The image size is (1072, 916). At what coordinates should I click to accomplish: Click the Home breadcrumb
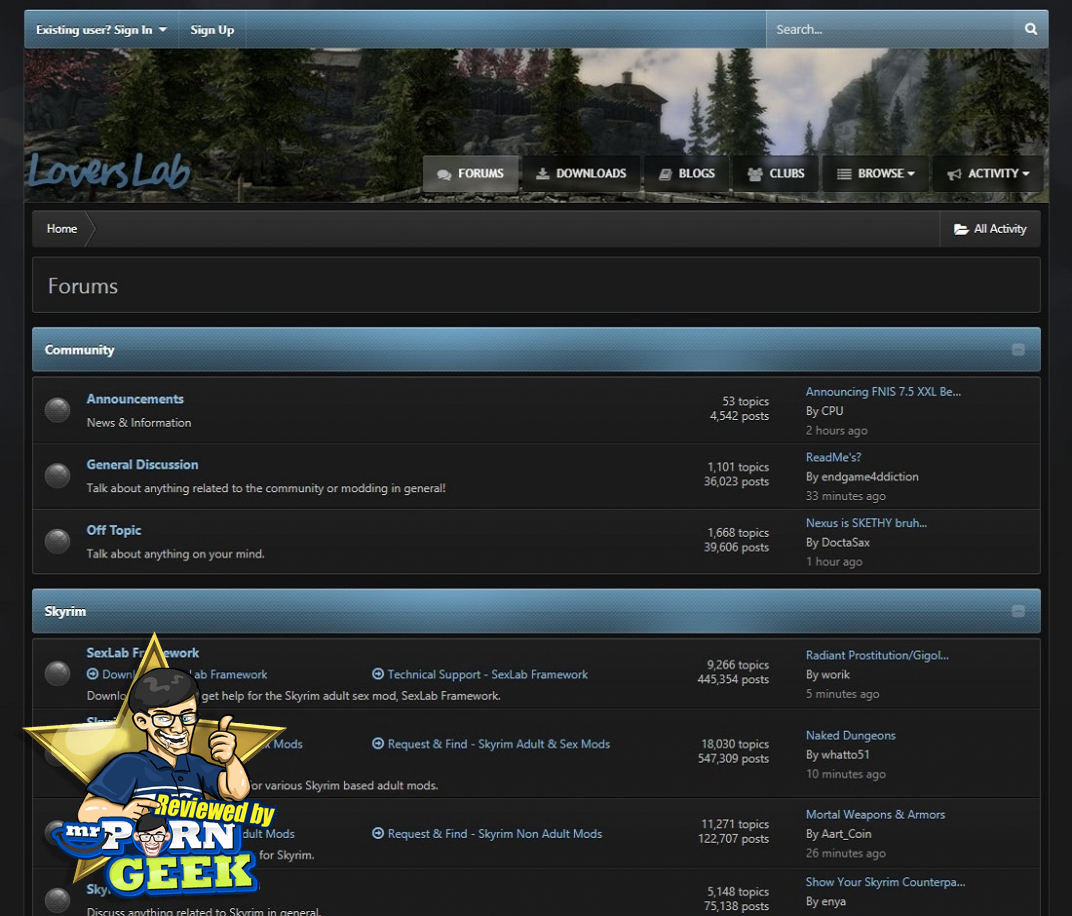[x=62, y=229]
